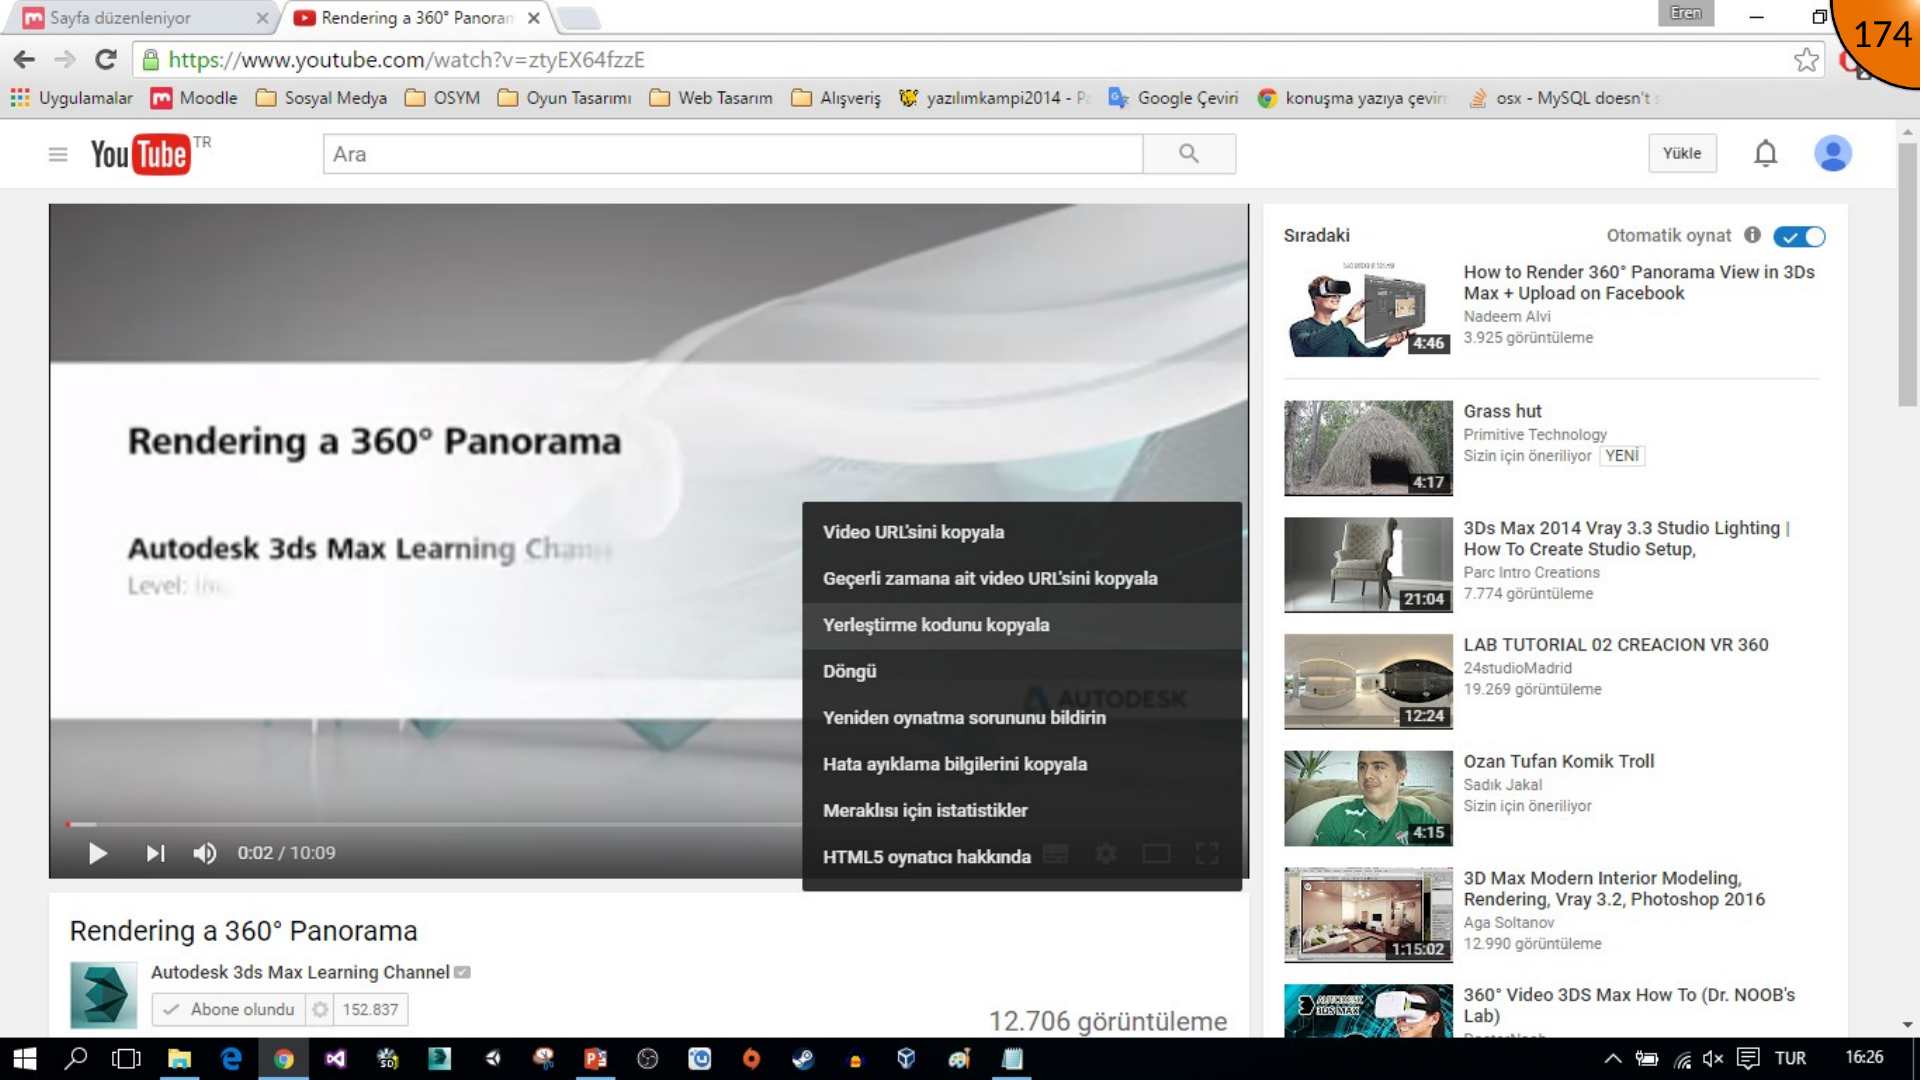Click the Yükle upload button
The height and width of the screenshot is (1080, 1921).
(1682, 153)
